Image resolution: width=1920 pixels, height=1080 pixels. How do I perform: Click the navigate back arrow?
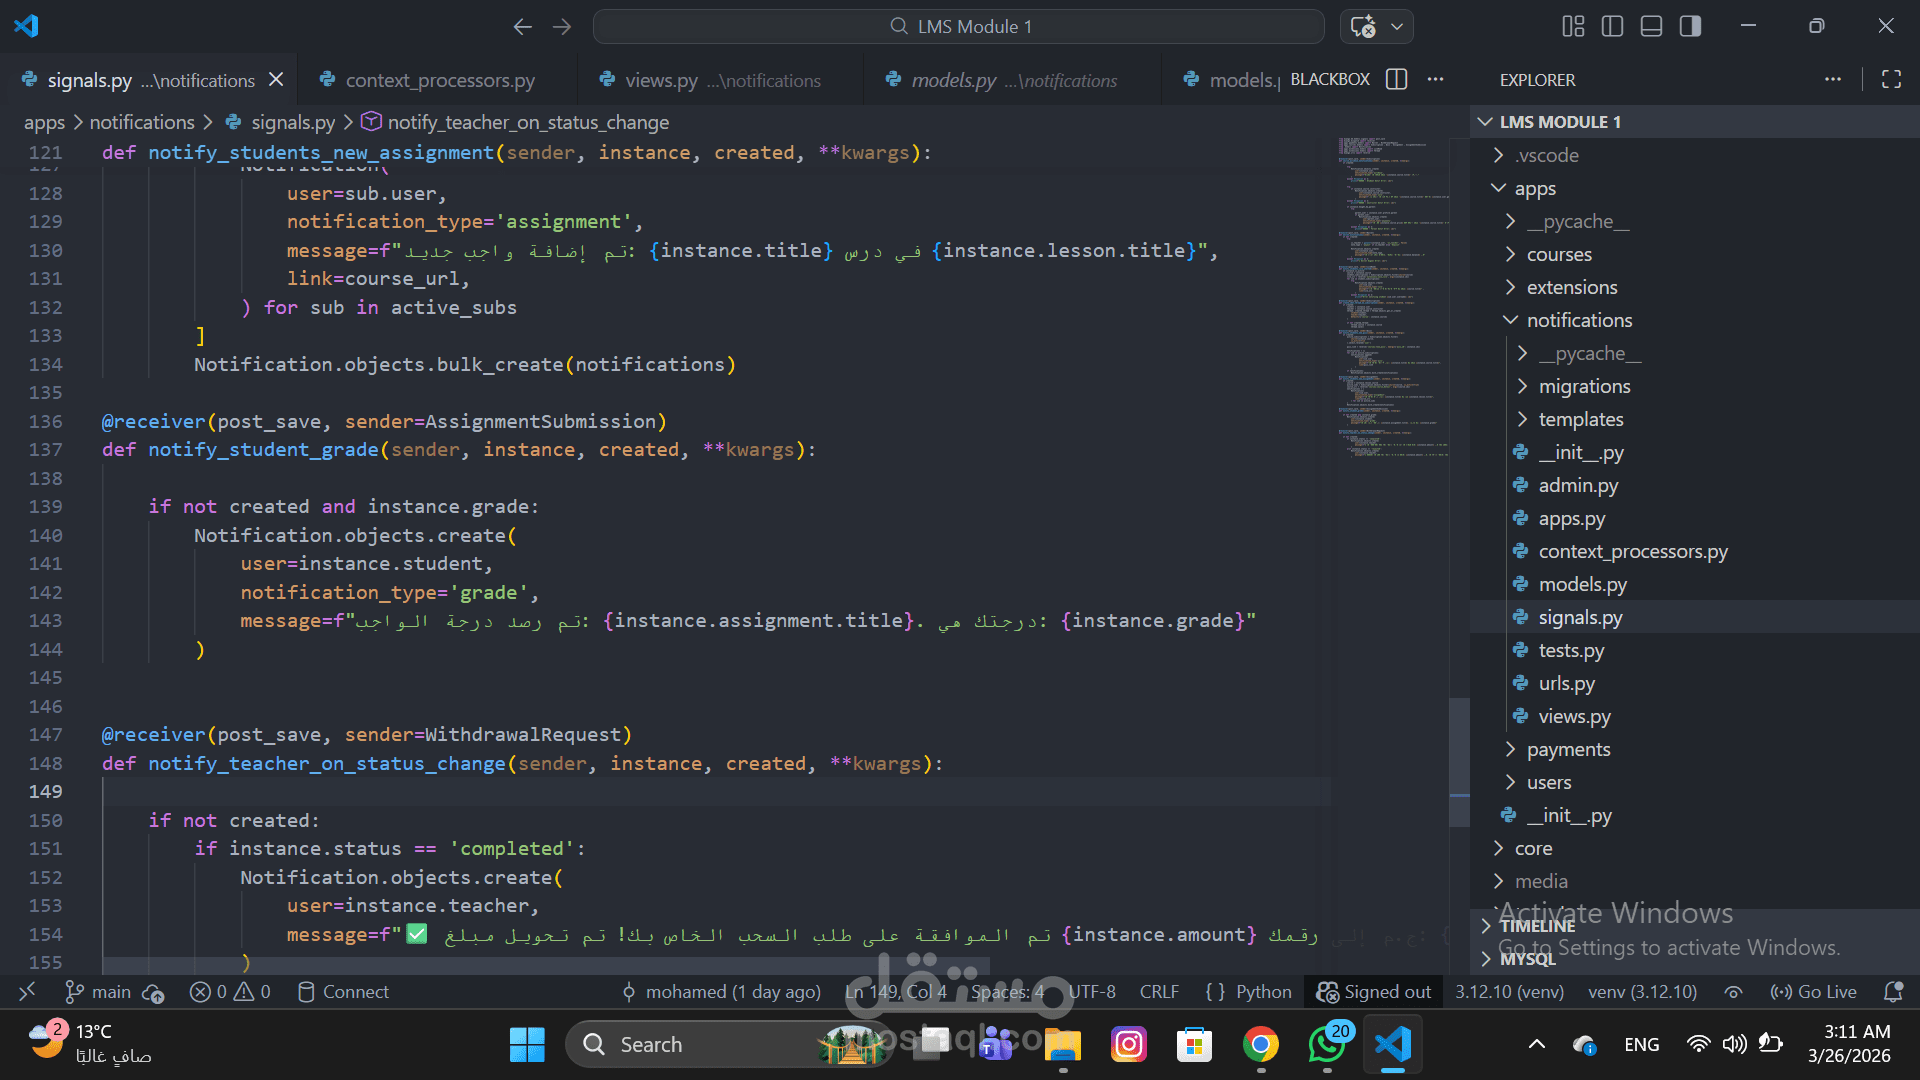click(x=522, y=27)
